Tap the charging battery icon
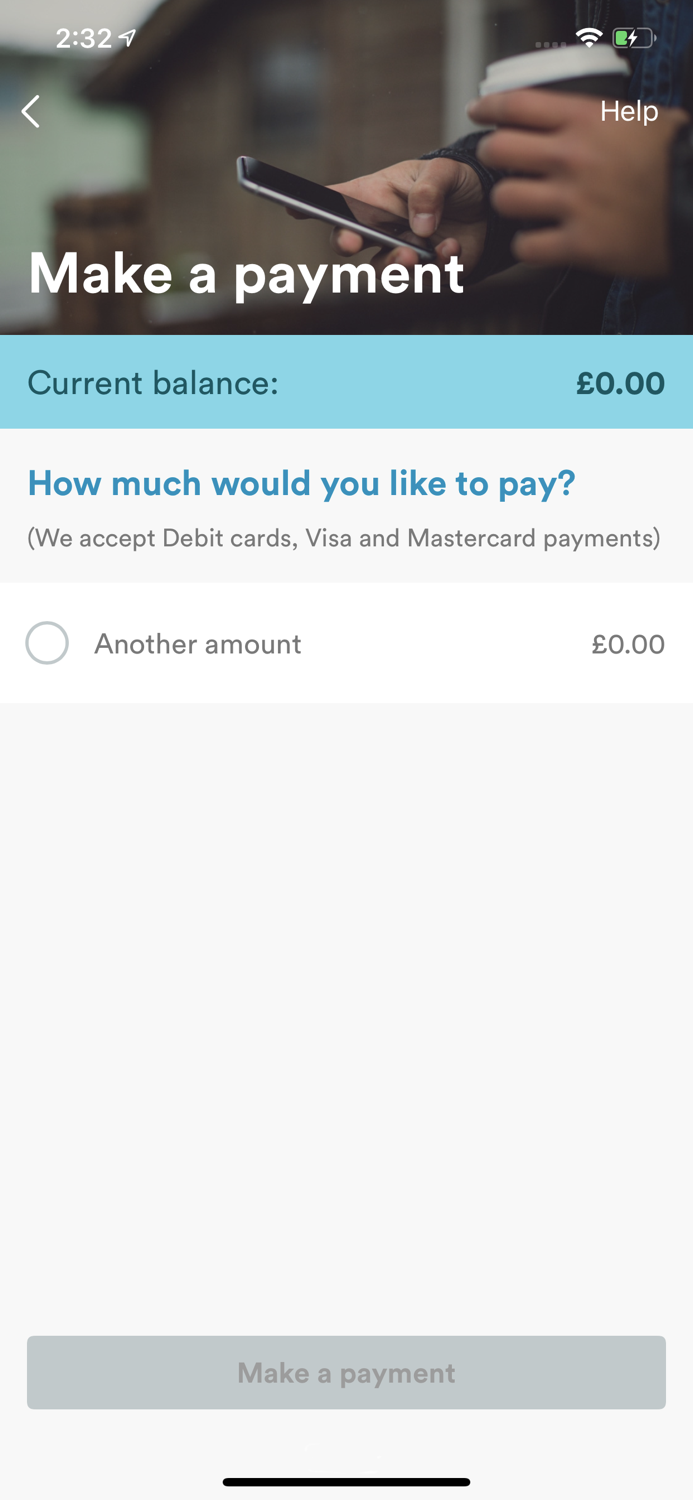Screen dimensions: 693x1500 [634, 37]
